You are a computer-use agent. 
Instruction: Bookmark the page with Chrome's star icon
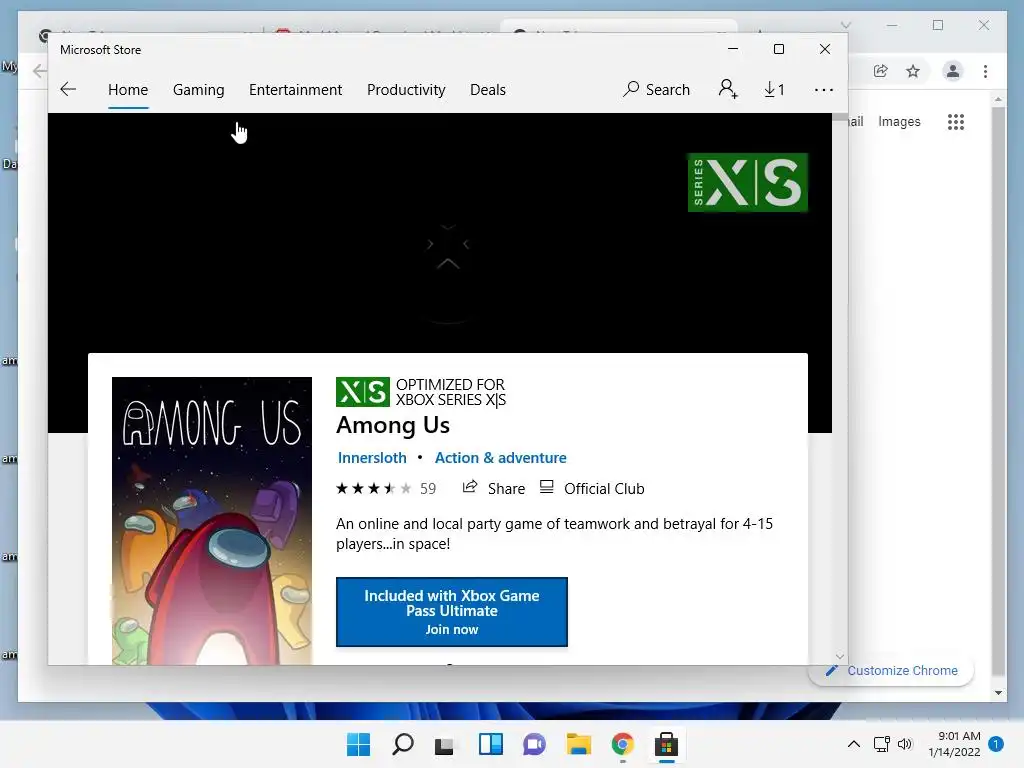tap(913, 71)
